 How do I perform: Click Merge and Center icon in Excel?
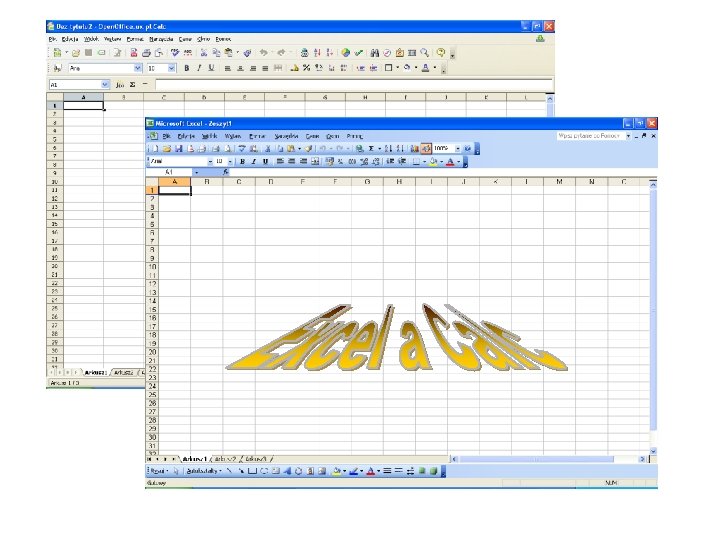pyautogui.click(x=315, y=161)
